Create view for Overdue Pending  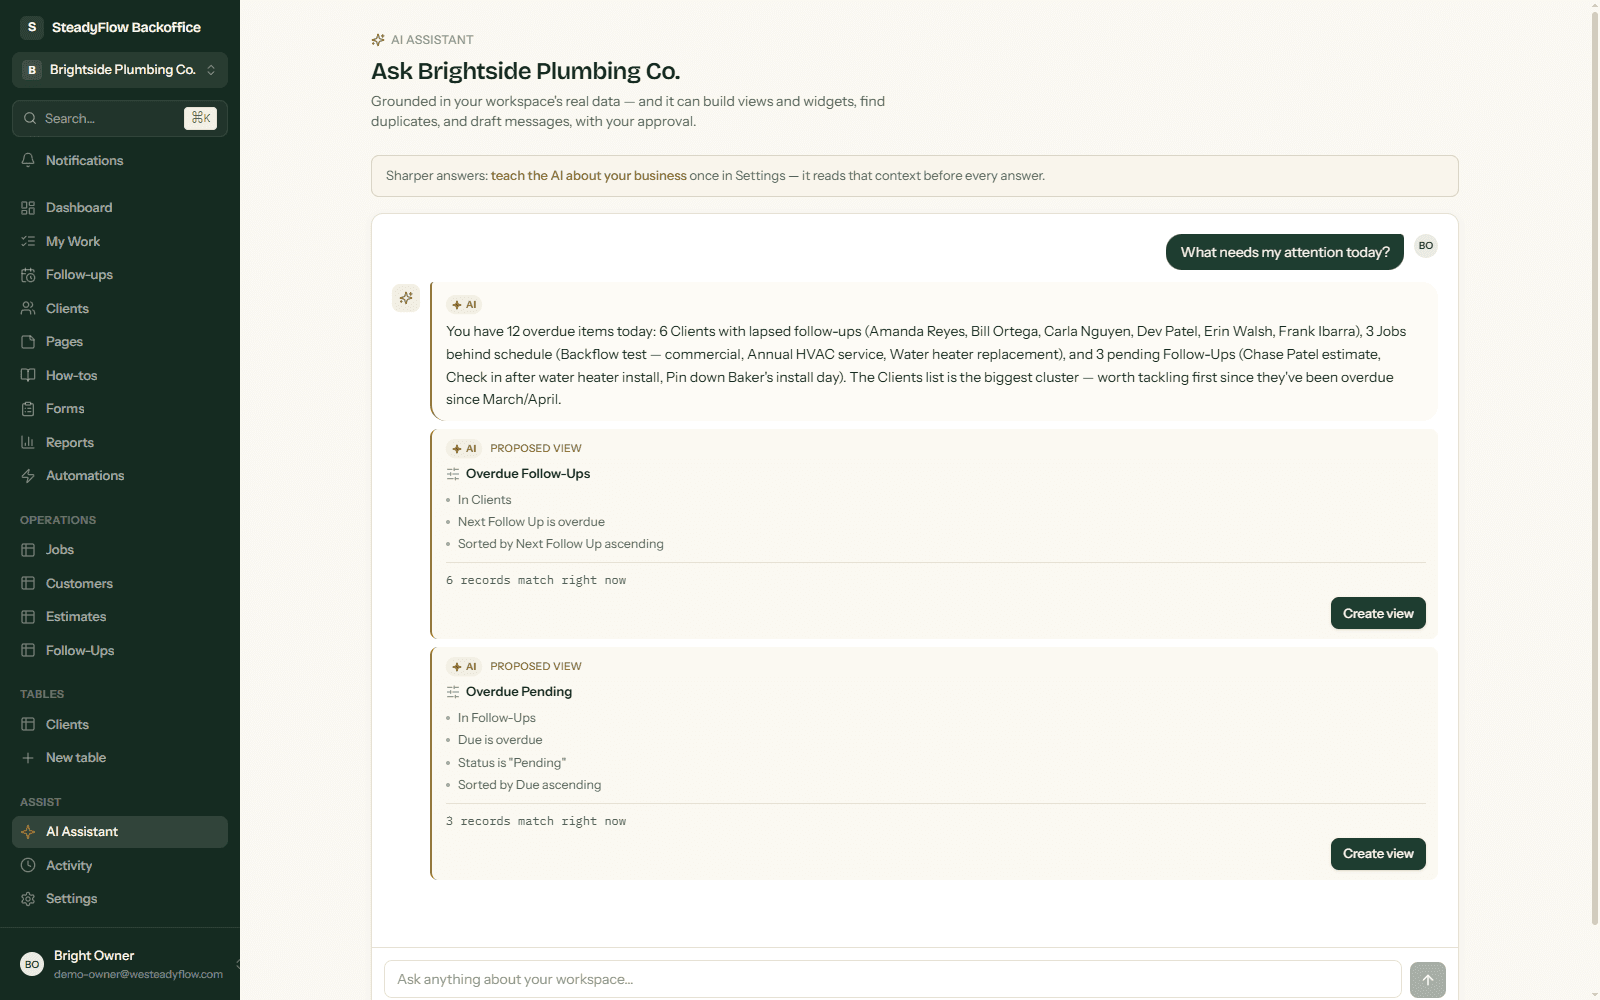tap(1378, 854)
